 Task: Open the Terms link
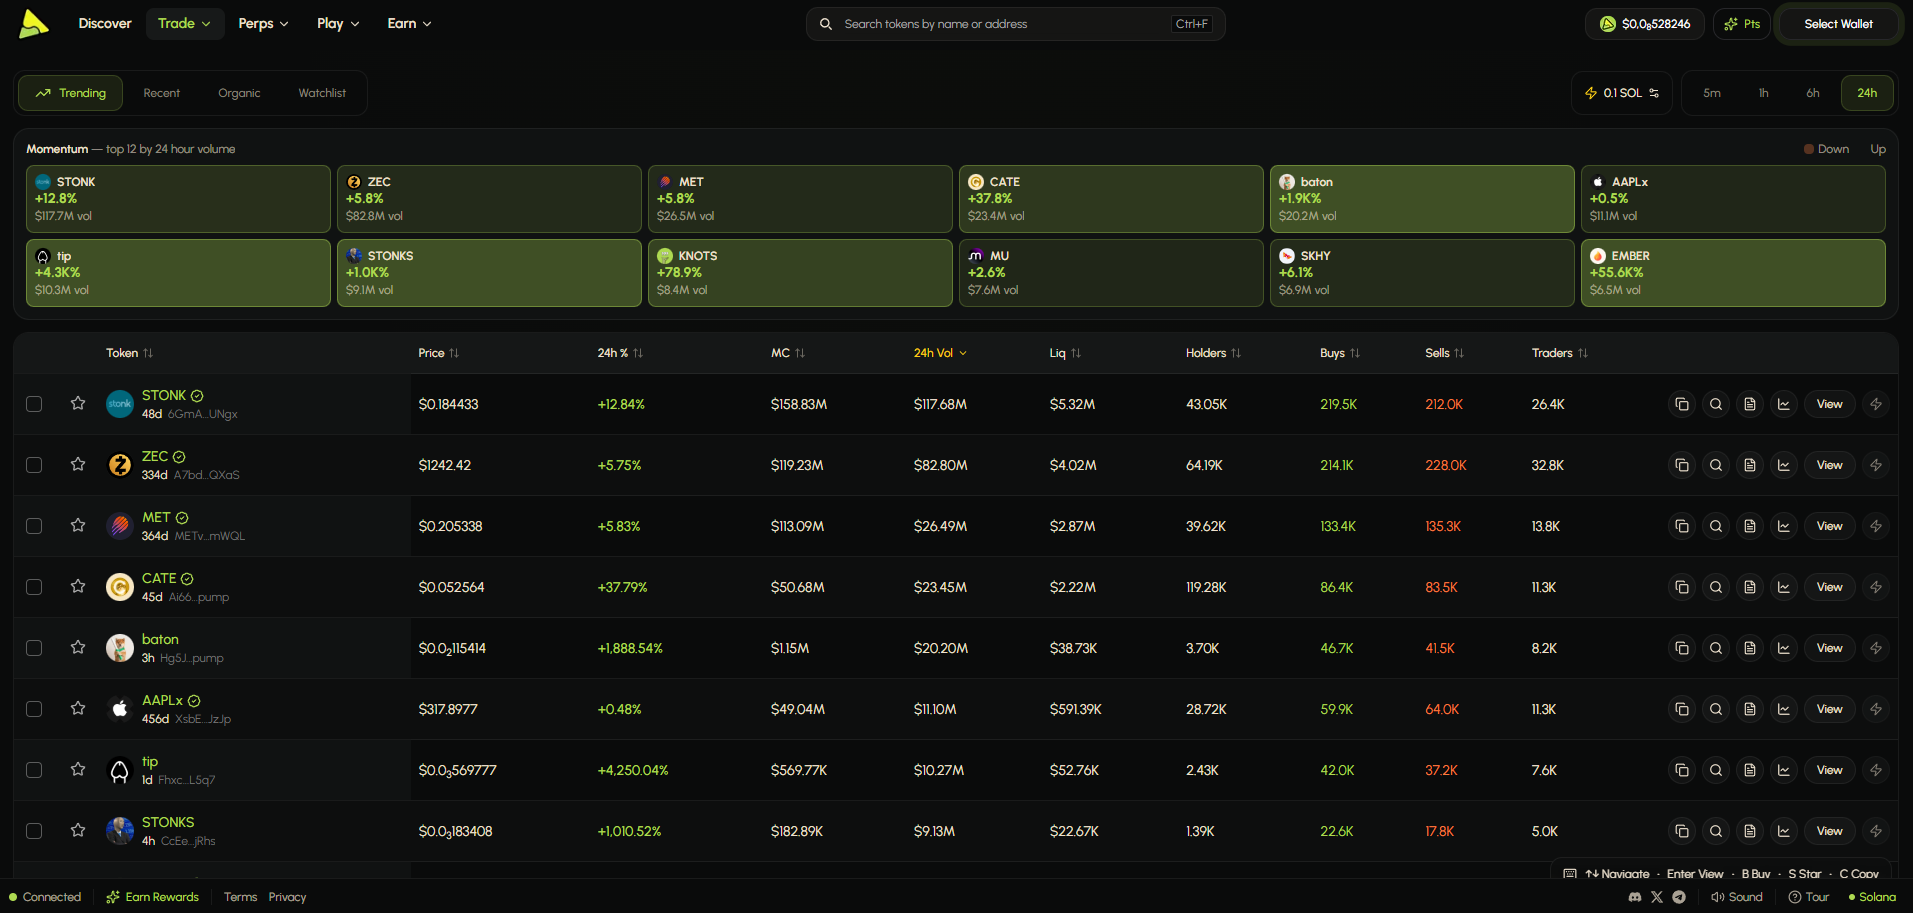pyautogui.click(x=240, y=897)
